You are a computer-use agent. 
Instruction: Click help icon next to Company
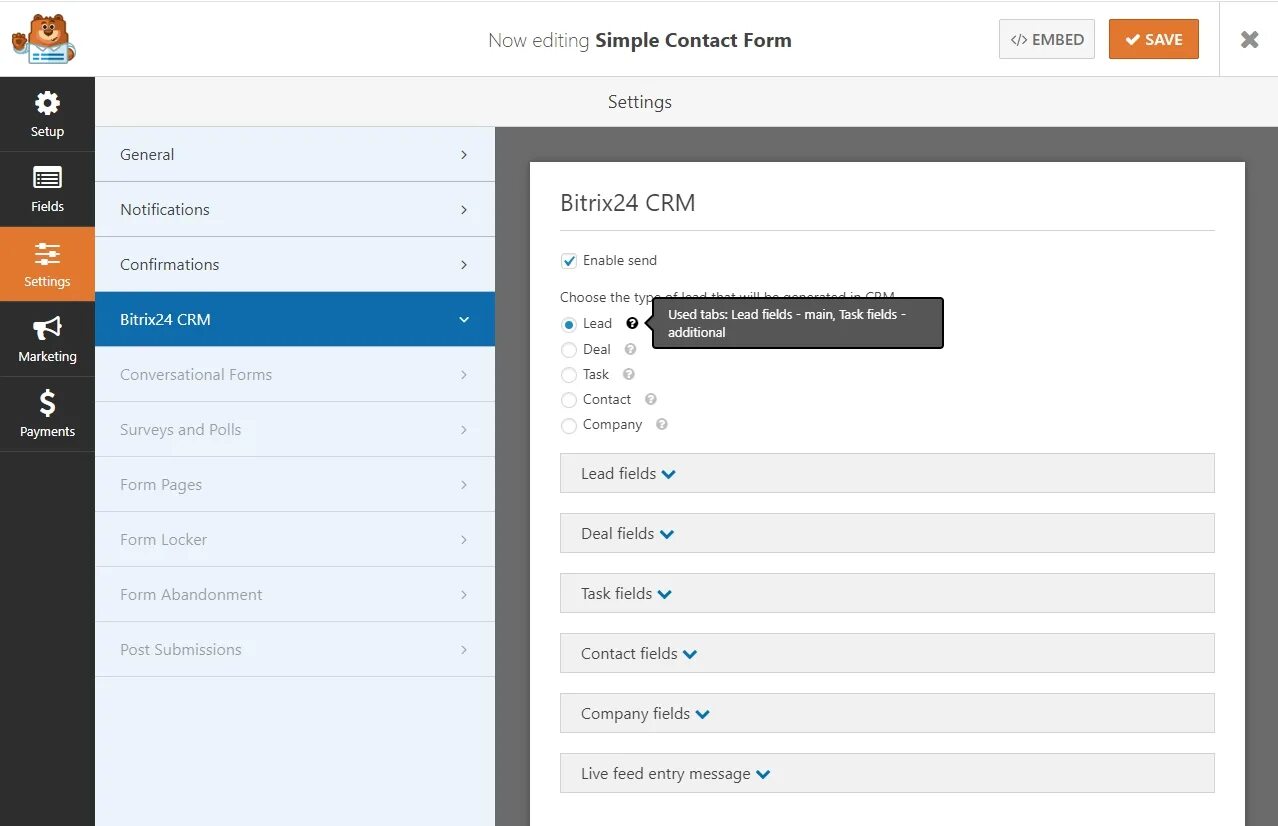tap(662, 424)
